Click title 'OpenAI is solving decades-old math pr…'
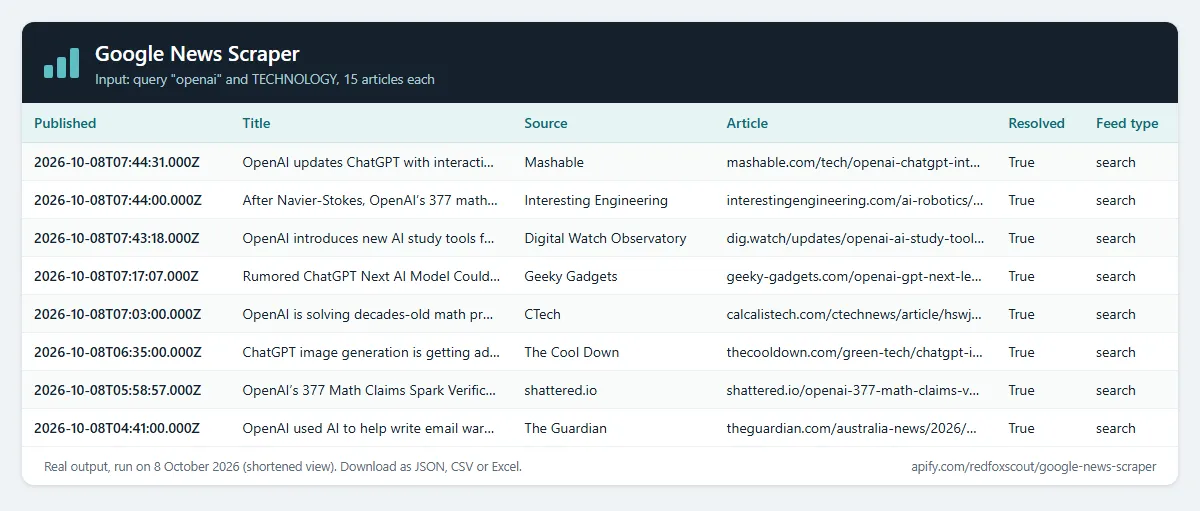1200x511 pixels. click(x=369, y=314)
